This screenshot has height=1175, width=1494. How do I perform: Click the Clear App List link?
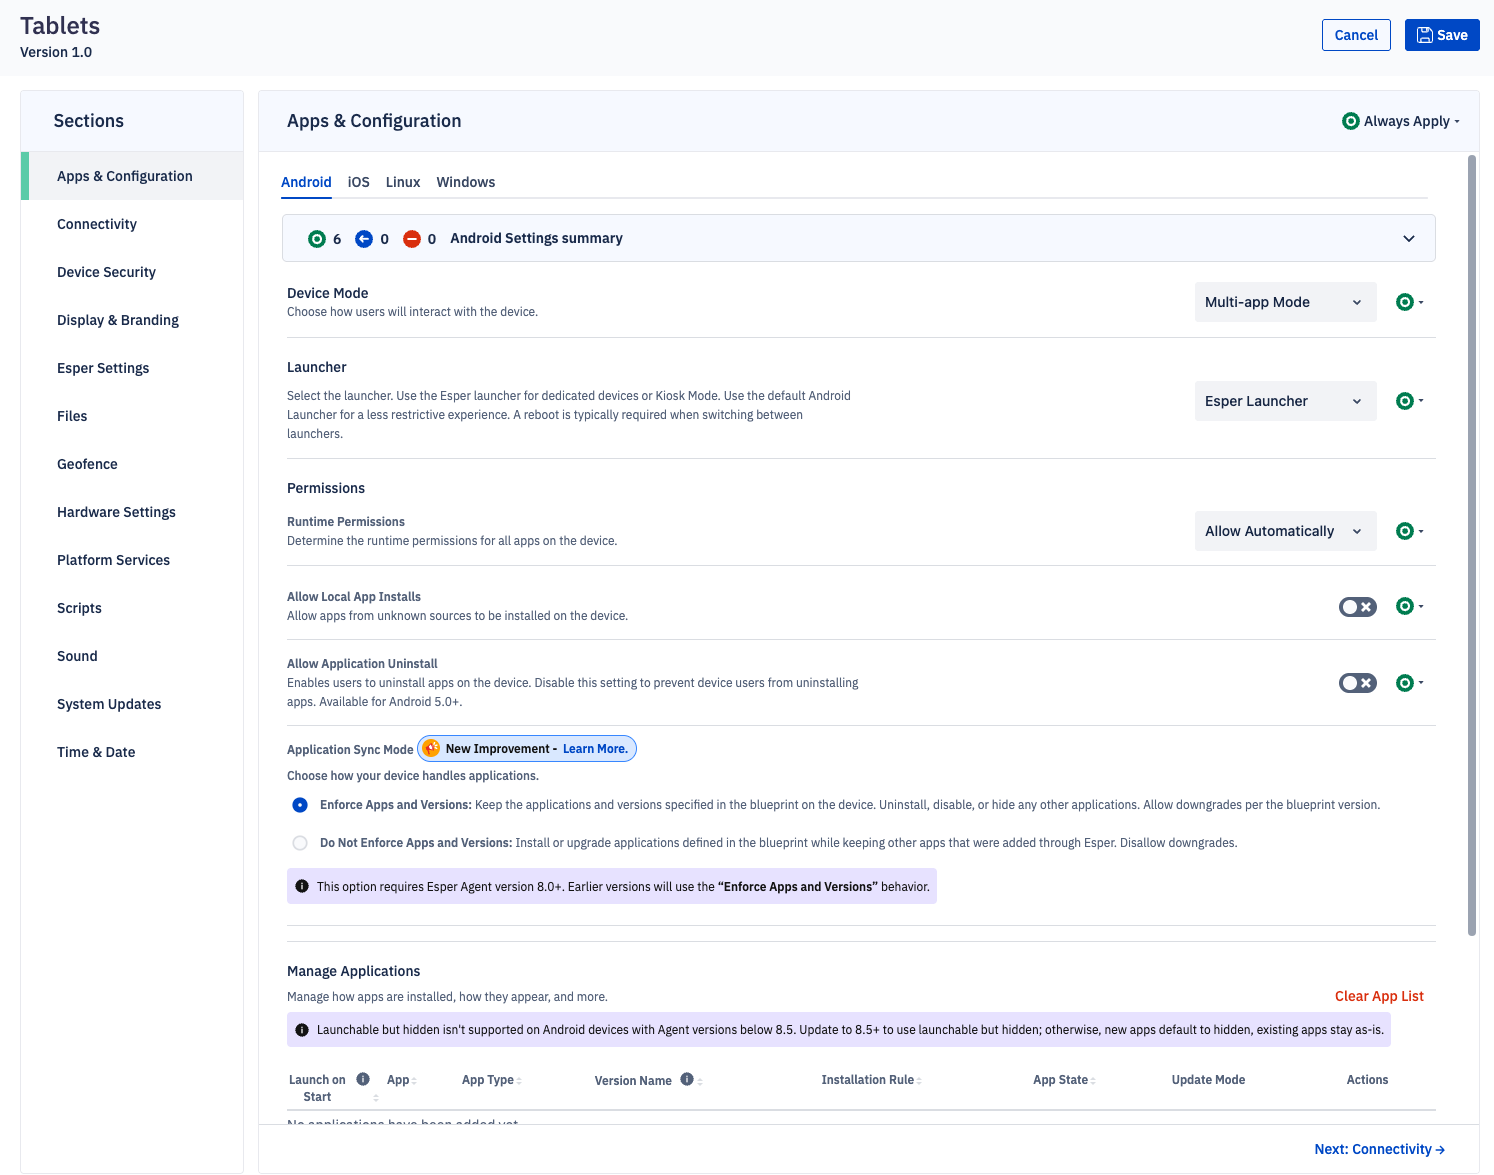pyautogui.click(x=1379, y=996)
